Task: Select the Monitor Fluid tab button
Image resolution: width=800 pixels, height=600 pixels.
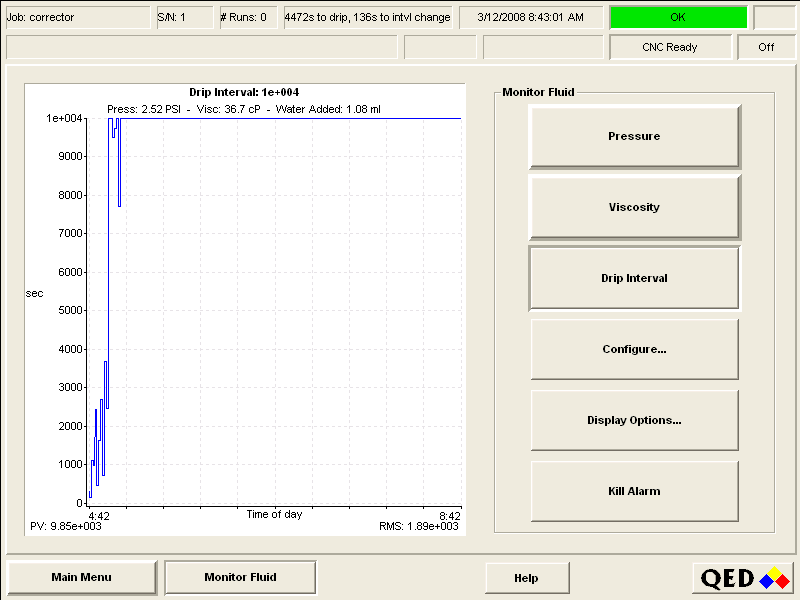Action: coord(240,577)
